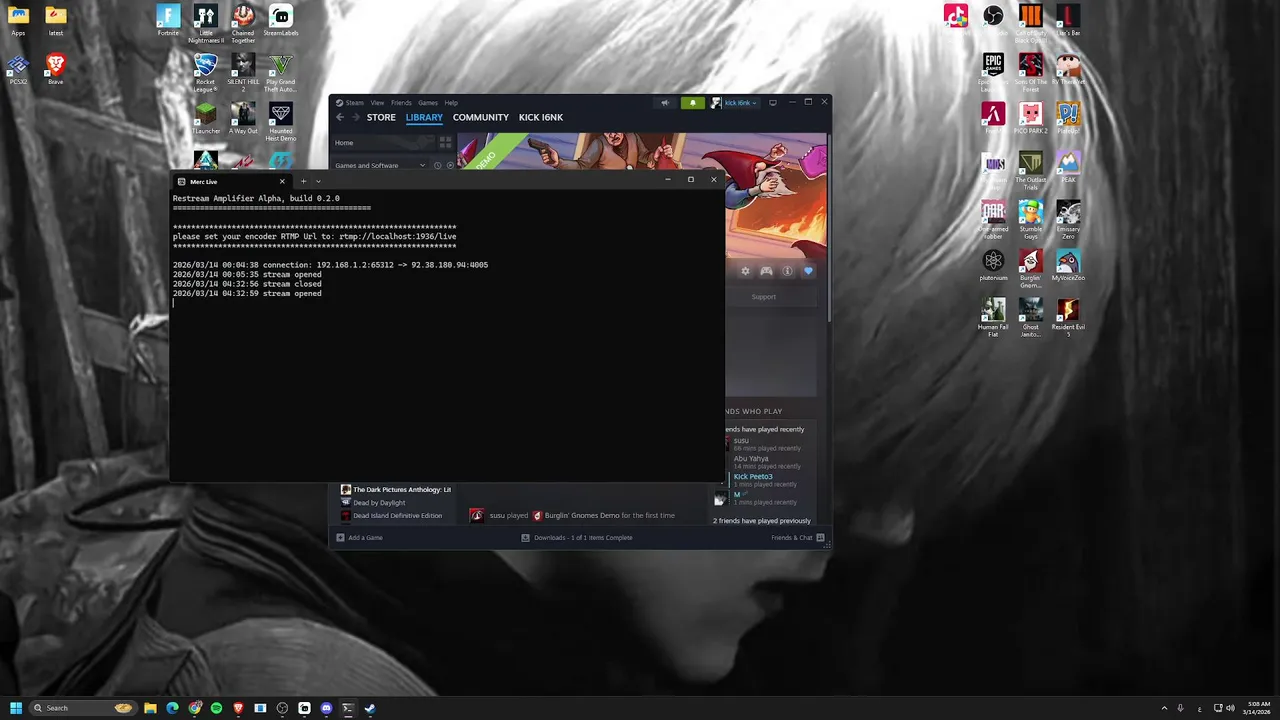
Task: Click Steam green notifications bell
Action: [693, 102]
